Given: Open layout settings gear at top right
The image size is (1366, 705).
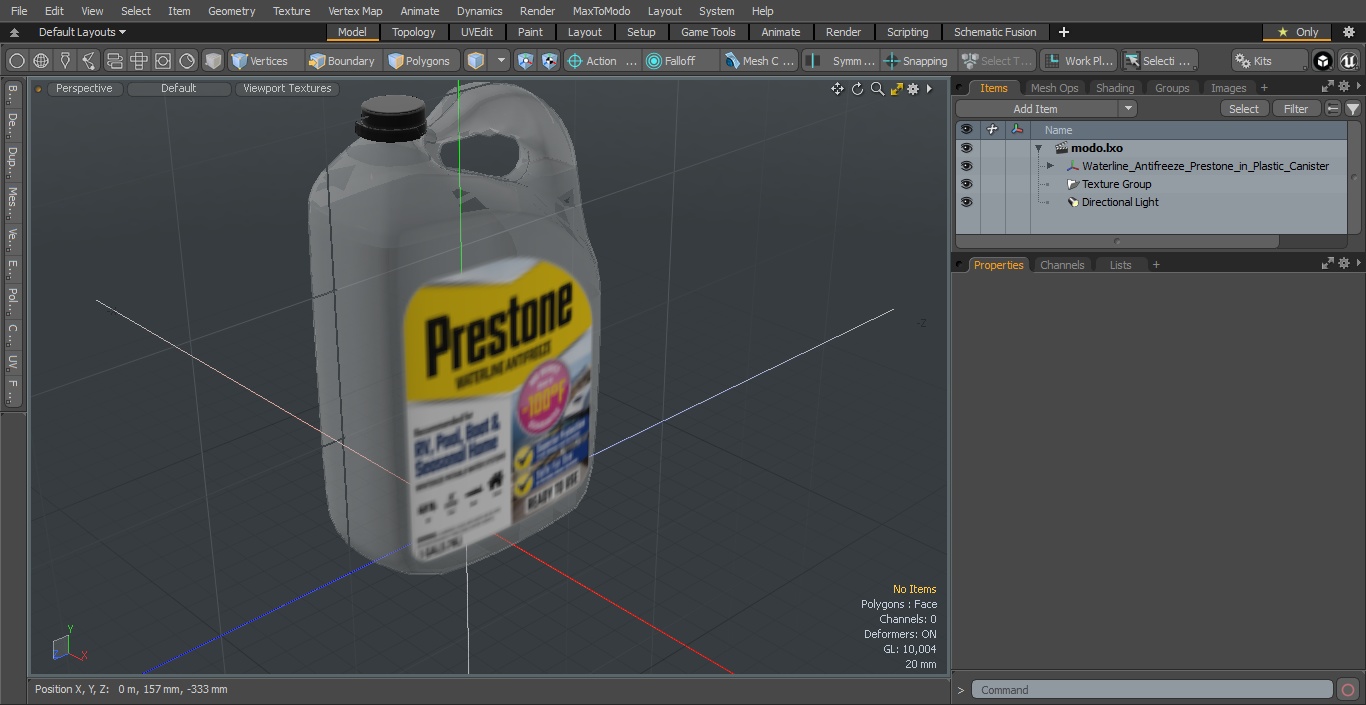Looking at the screenshot, I should 1348,32.
